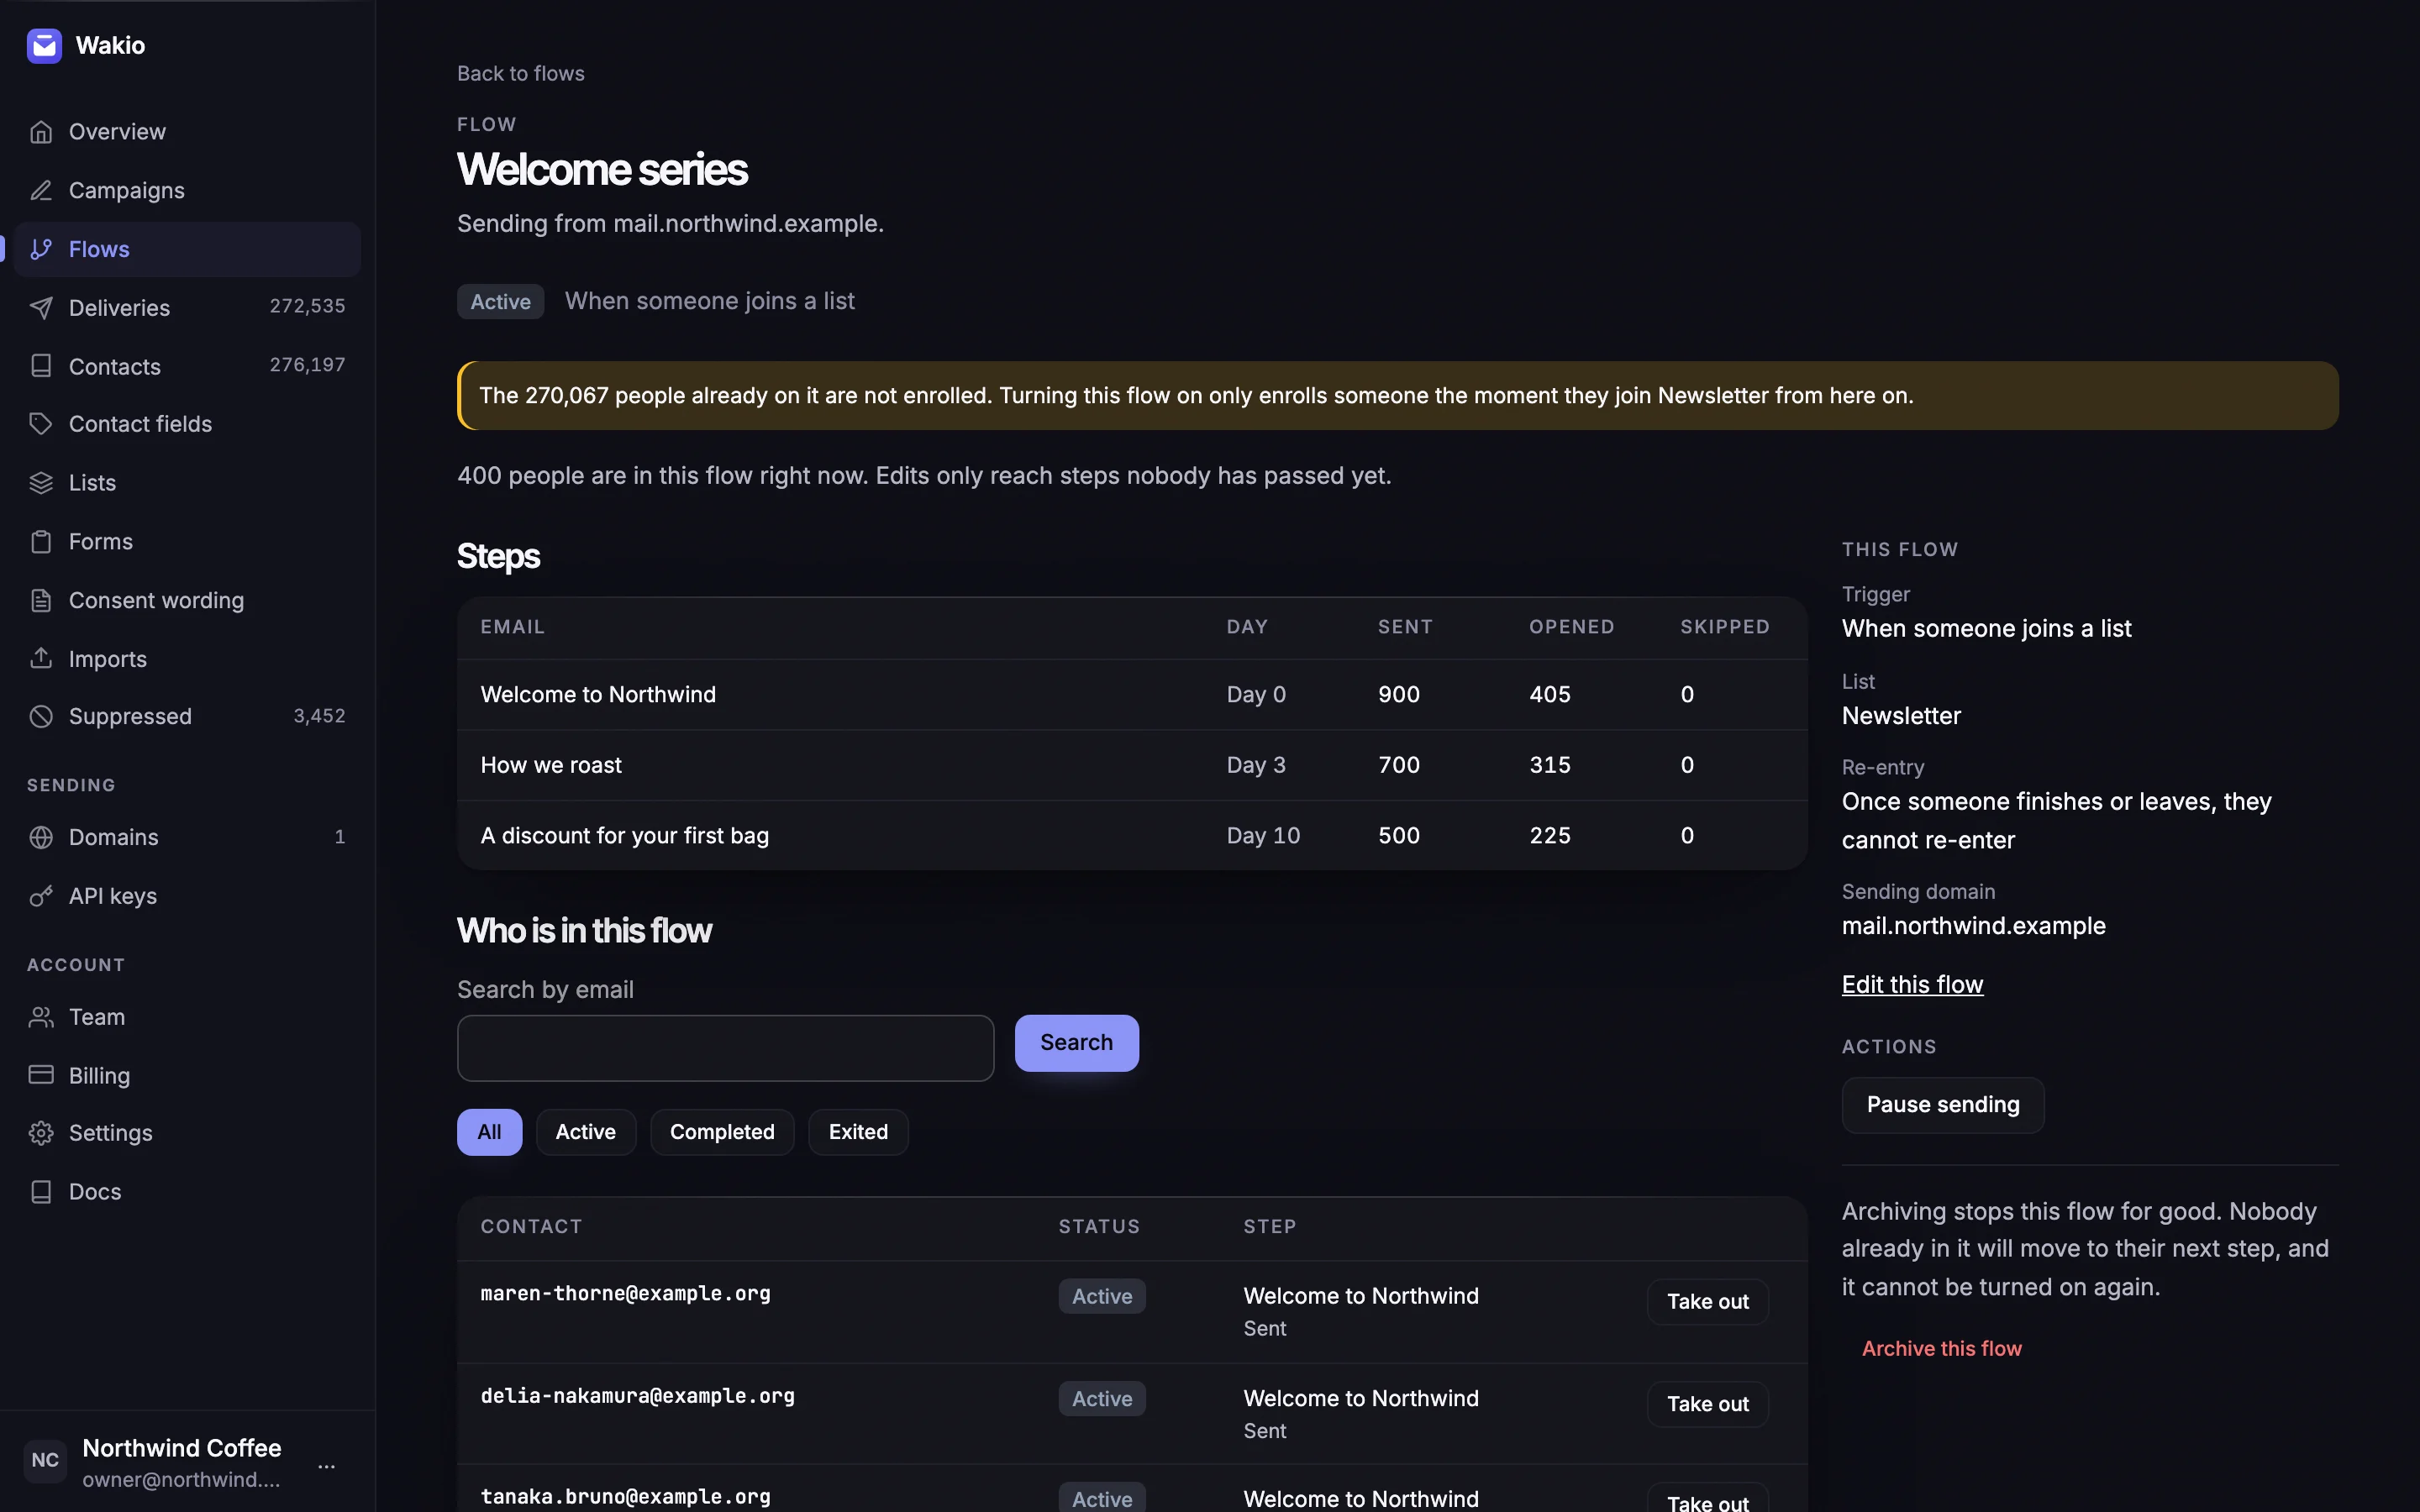Click the Suppressed ban icon
2420x1512 pixels.
pos(41,716)
